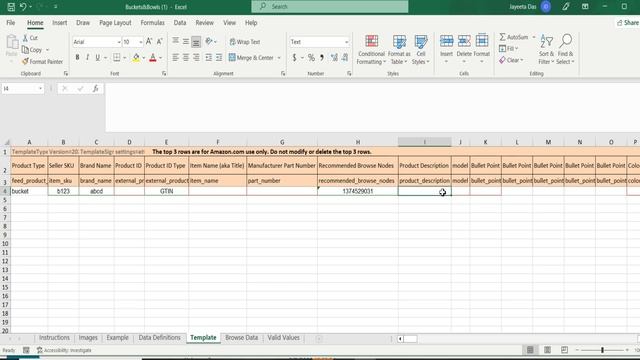Apply yellow fill color
640x360 pixels.
coord(136,58)
